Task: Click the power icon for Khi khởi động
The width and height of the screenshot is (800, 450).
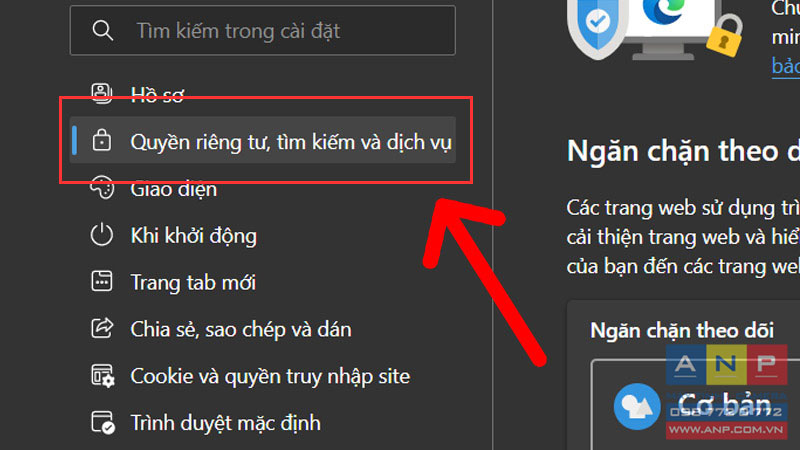Action: coord(102,235)
